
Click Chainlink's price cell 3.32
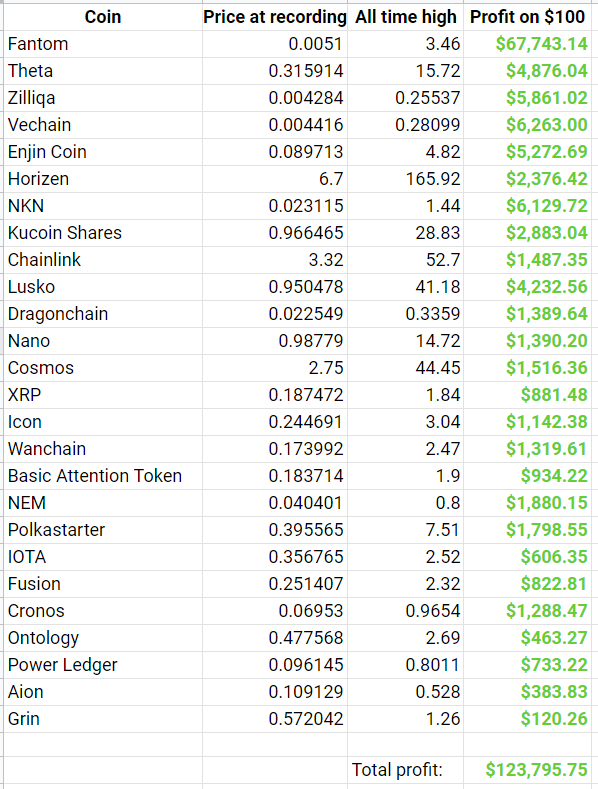click(x=275, y=260)
